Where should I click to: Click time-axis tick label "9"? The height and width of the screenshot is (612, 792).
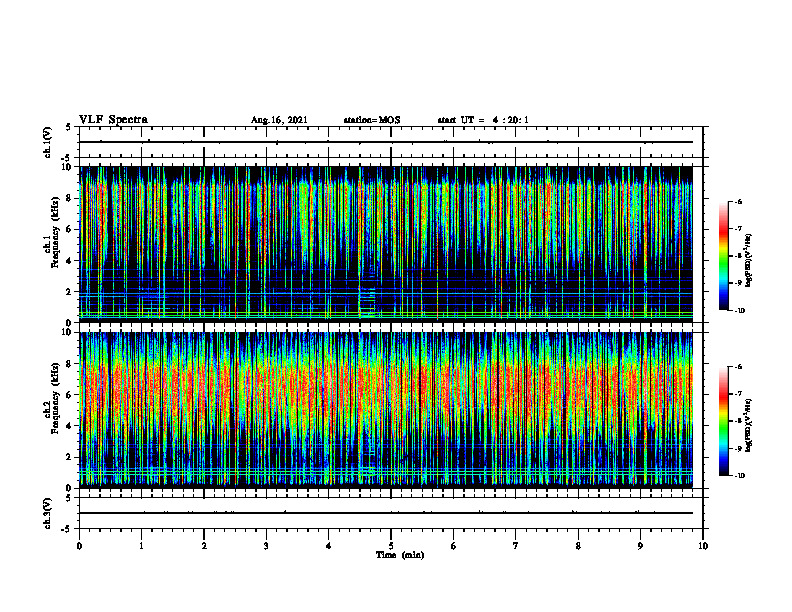click(x=640, y=546)
